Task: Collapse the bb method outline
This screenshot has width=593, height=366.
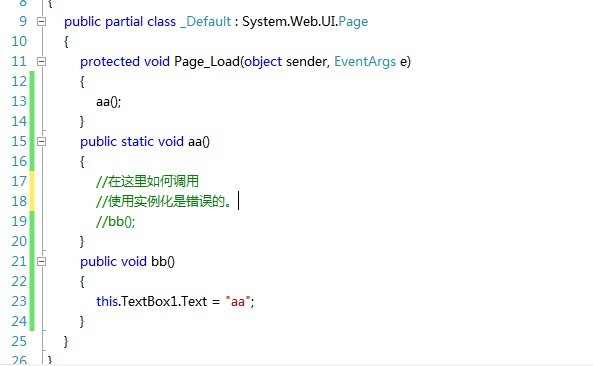Action: [41, 261]
